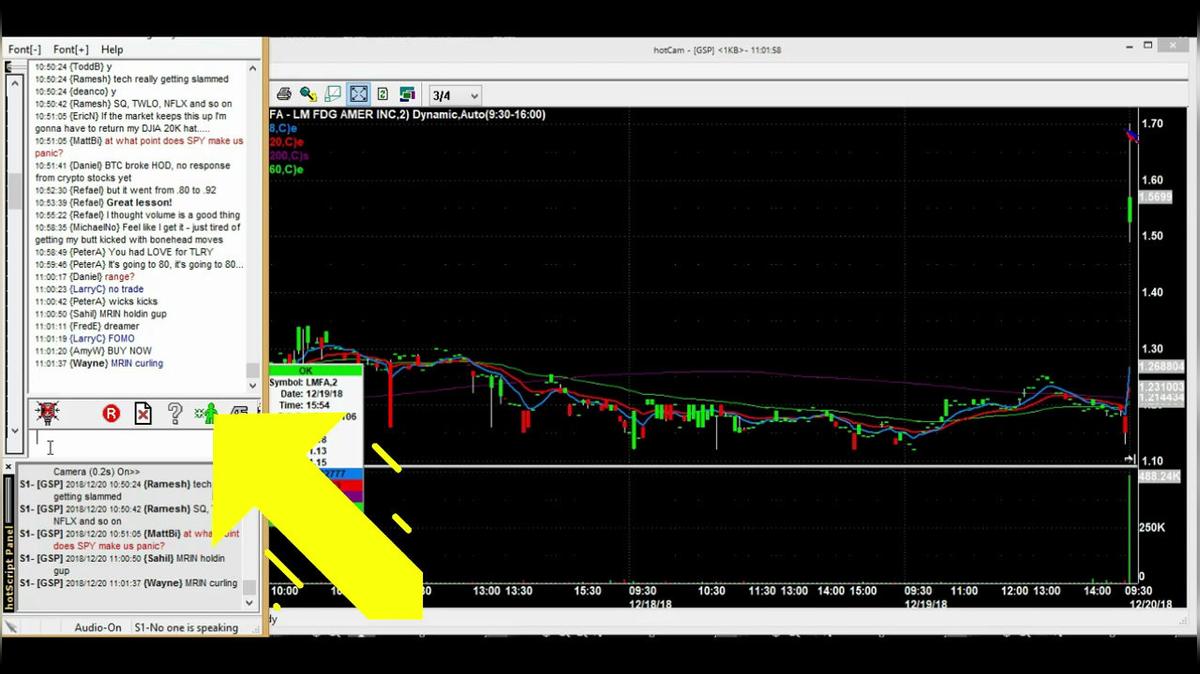
Task: Click 'Camera (0.2s) On>>' in hotScript panel
Action: [96, 471]
